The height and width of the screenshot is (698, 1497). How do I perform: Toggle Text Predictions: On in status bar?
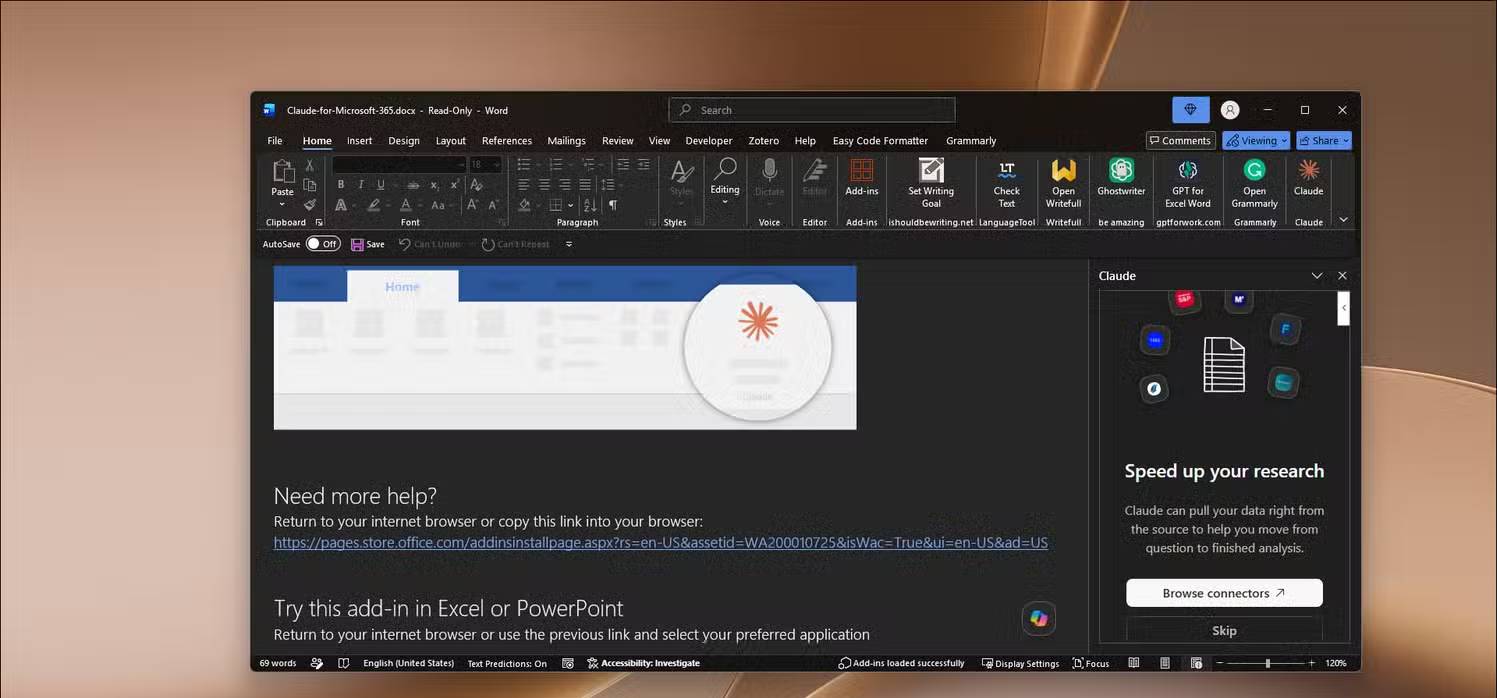pos(507,663)
